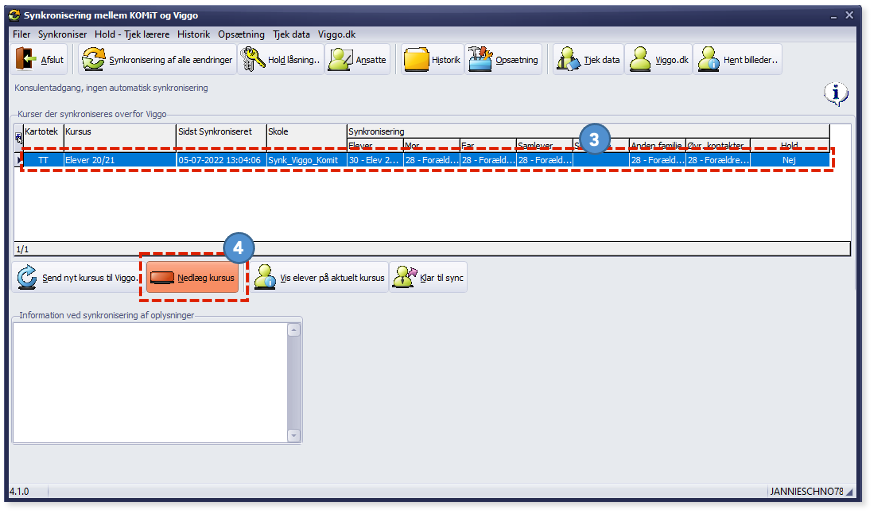
Task: Open Viggo.dk toolbar button
Action: 659,60
